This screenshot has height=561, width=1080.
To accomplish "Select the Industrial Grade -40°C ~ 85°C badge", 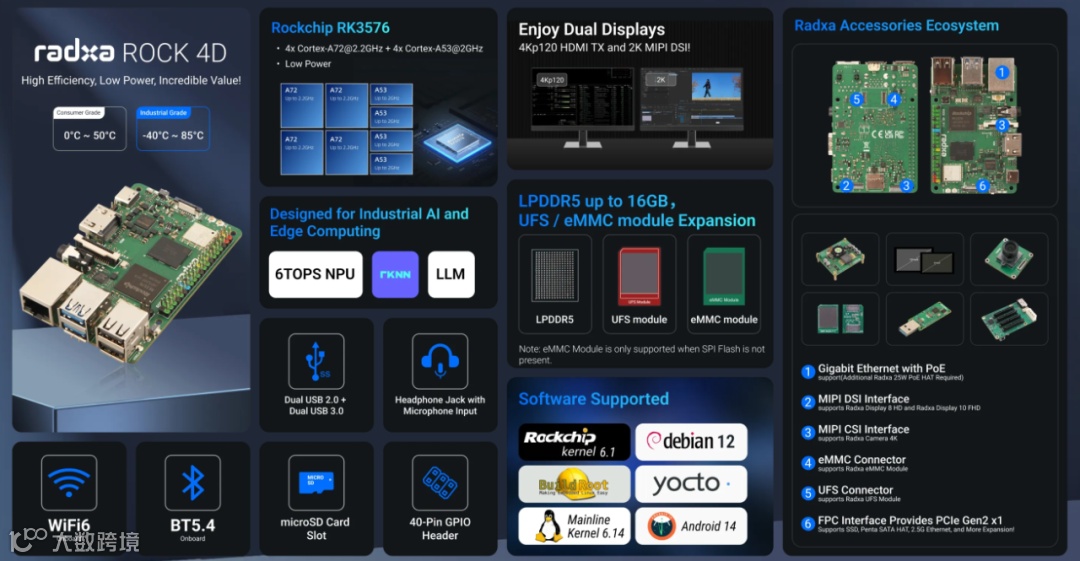I will coord(173,128).
